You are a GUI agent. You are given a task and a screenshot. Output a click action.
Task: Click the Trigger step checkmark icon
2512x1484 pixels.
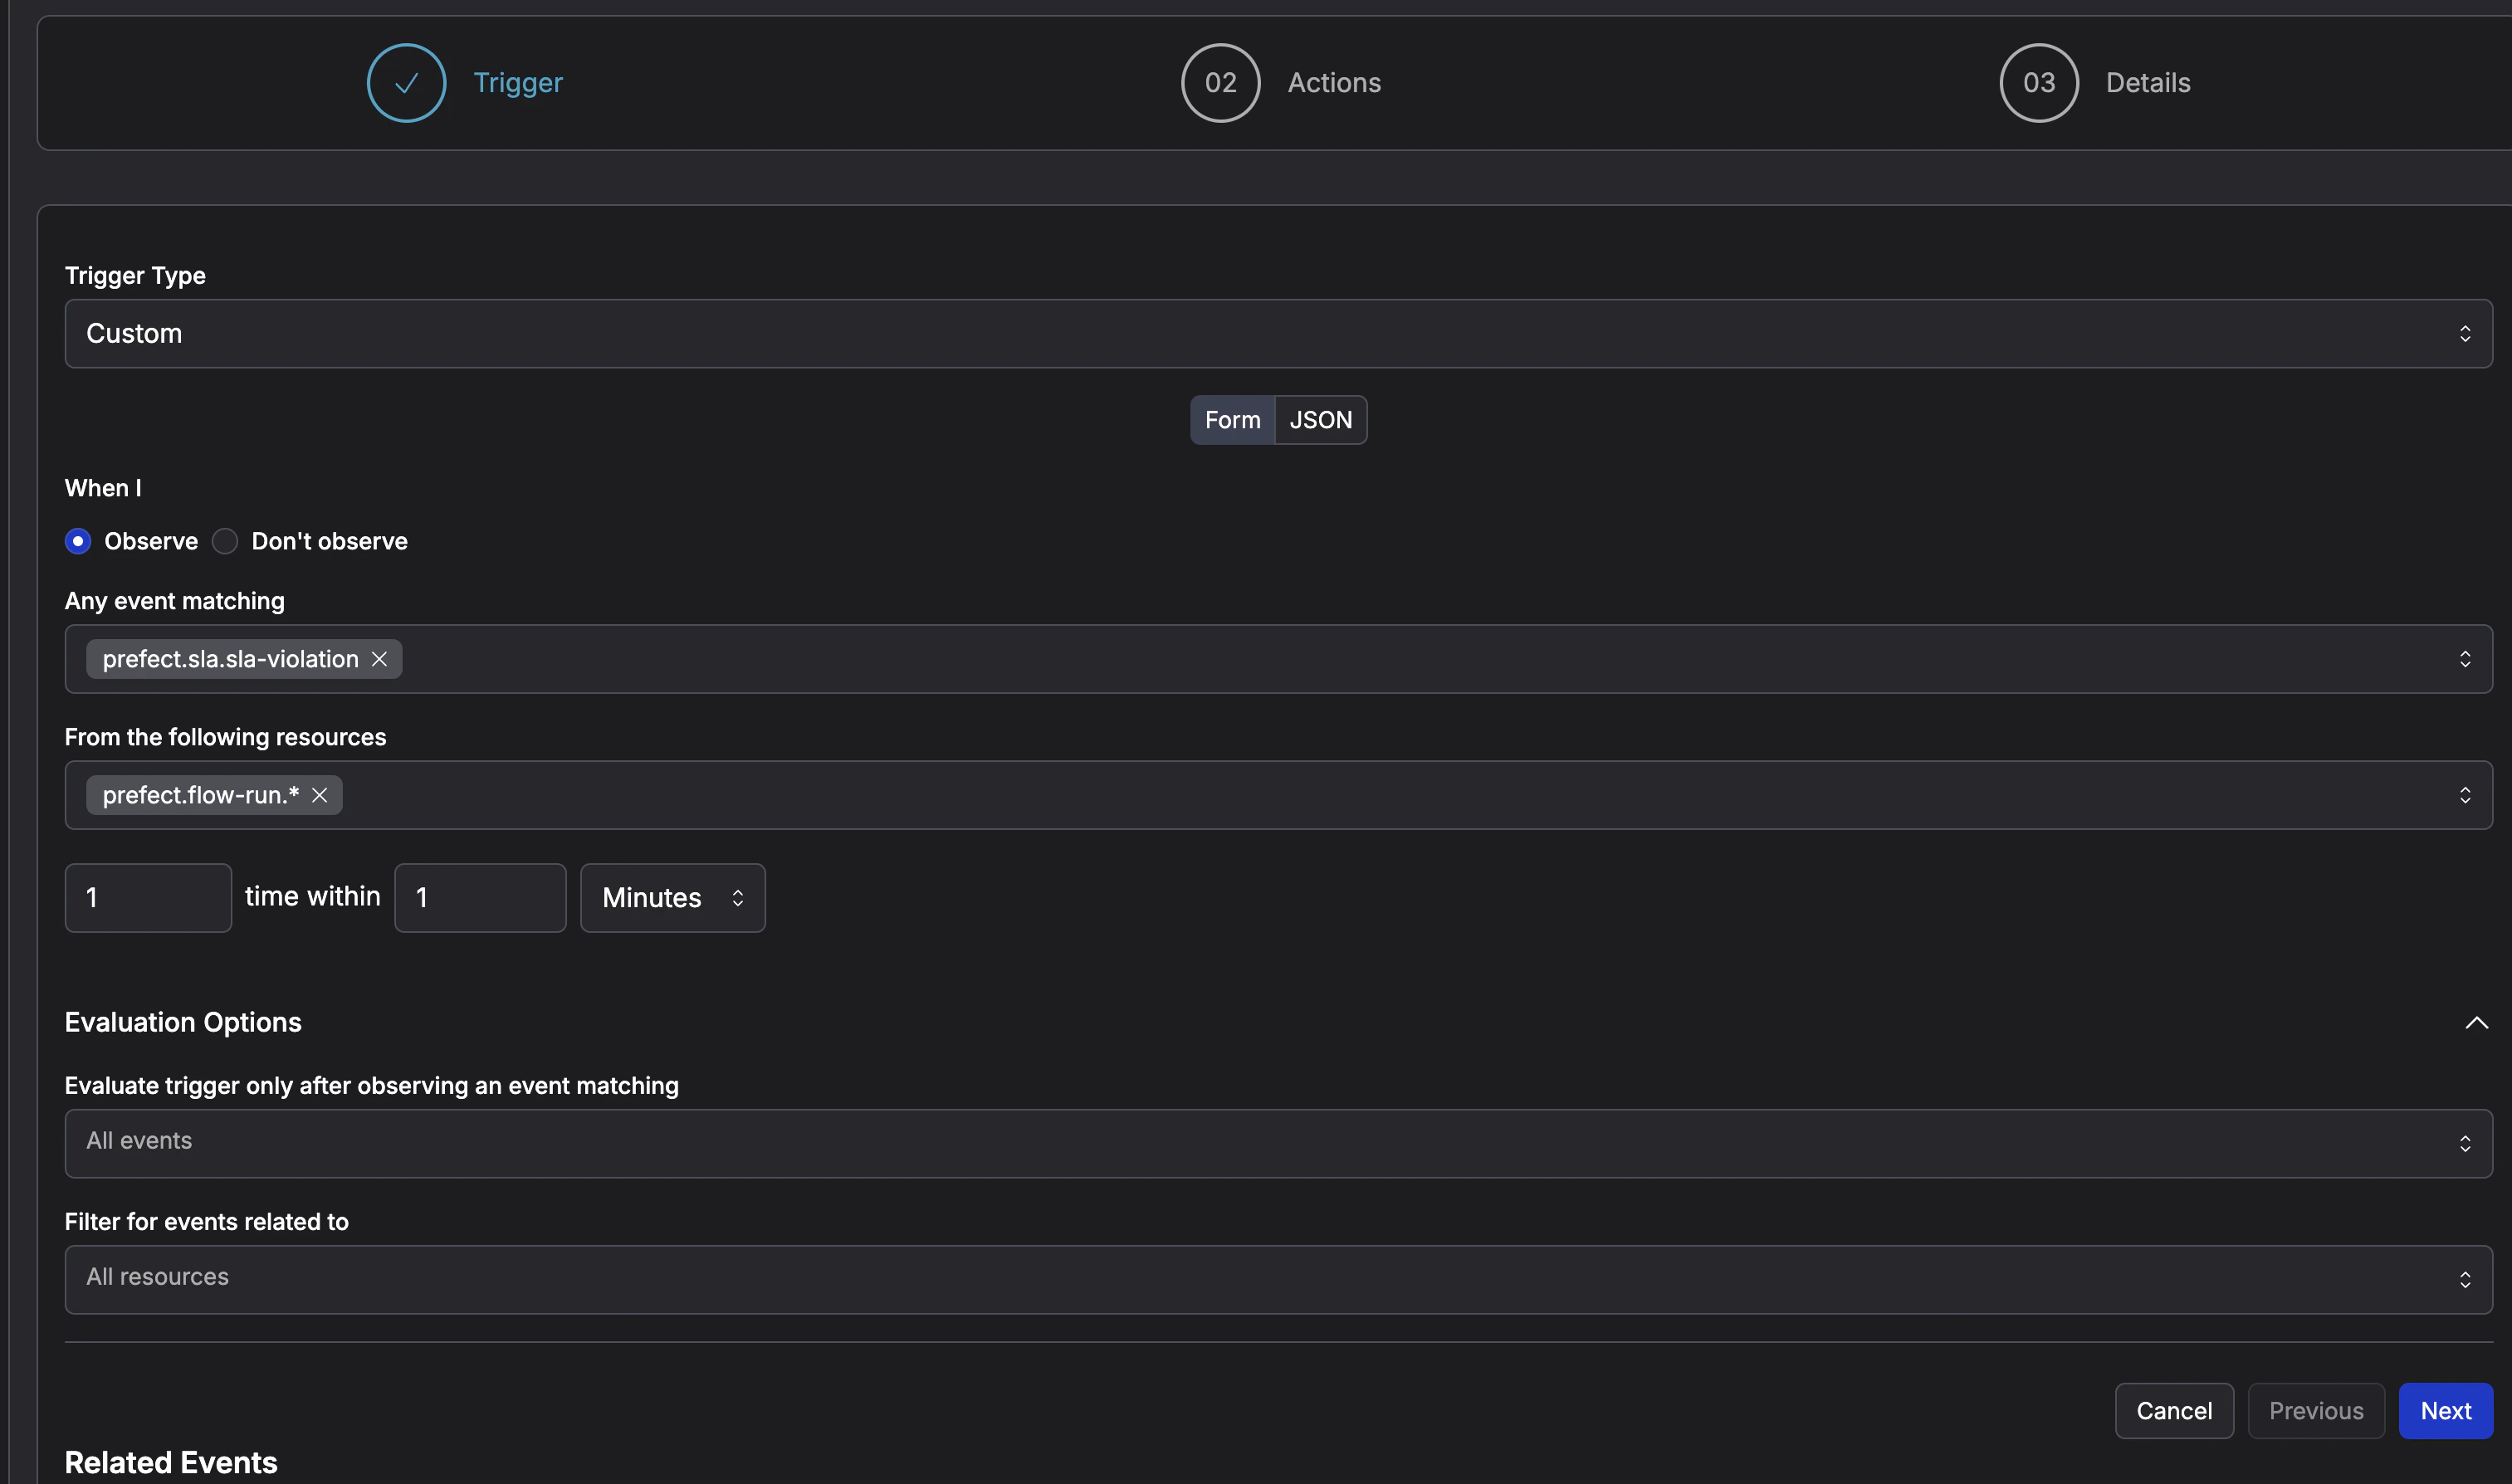point(405,82)
